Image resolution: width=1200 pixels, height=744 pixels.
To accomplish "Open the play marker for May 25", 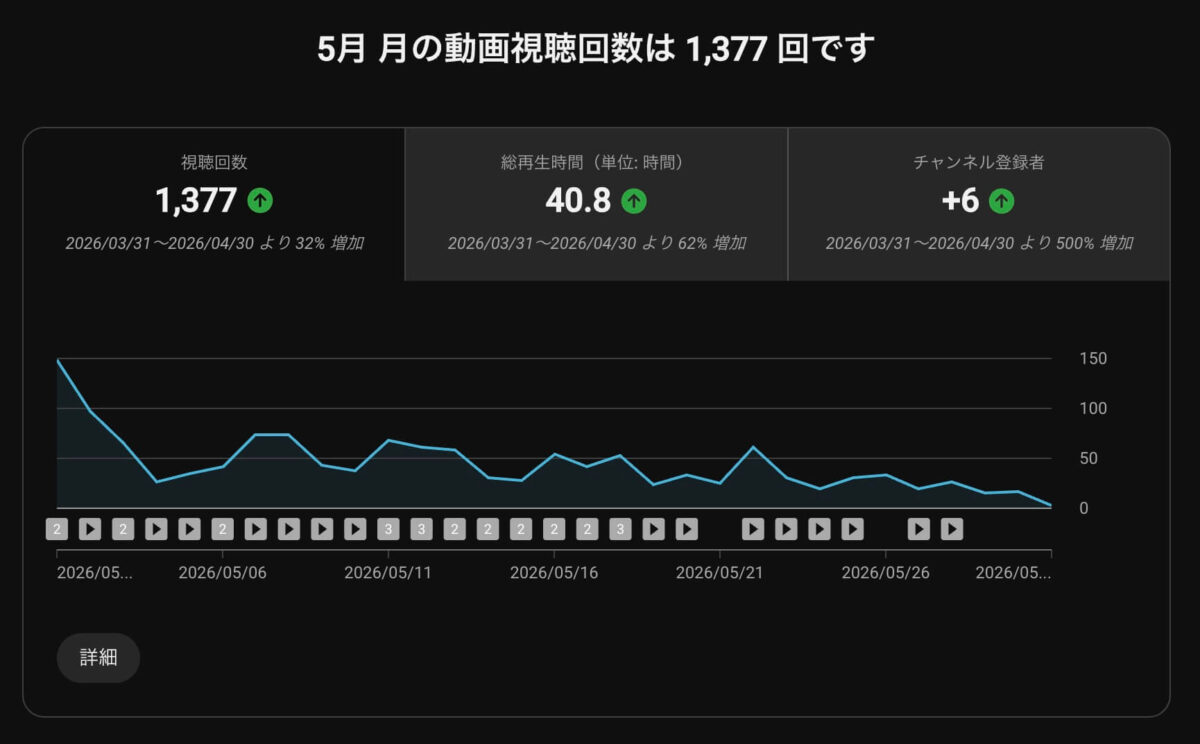I will [x=852, y=529].
